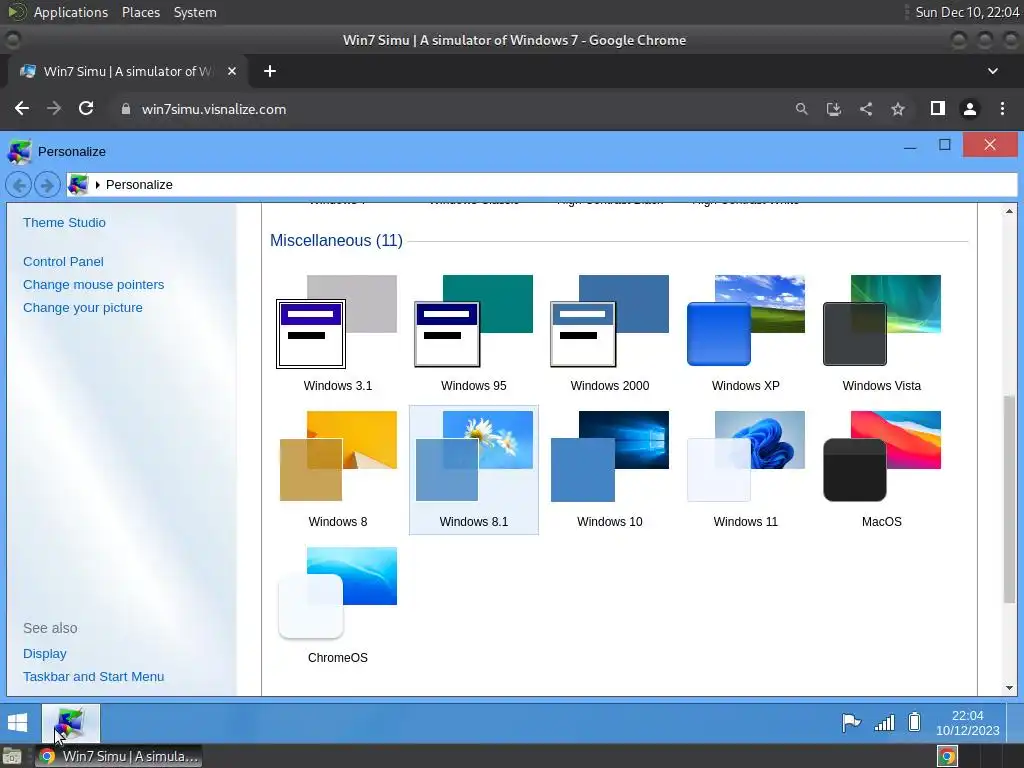Click Change mouse pointers
The height and width of the screenshot is (768, 1024).
pos(93,285)
